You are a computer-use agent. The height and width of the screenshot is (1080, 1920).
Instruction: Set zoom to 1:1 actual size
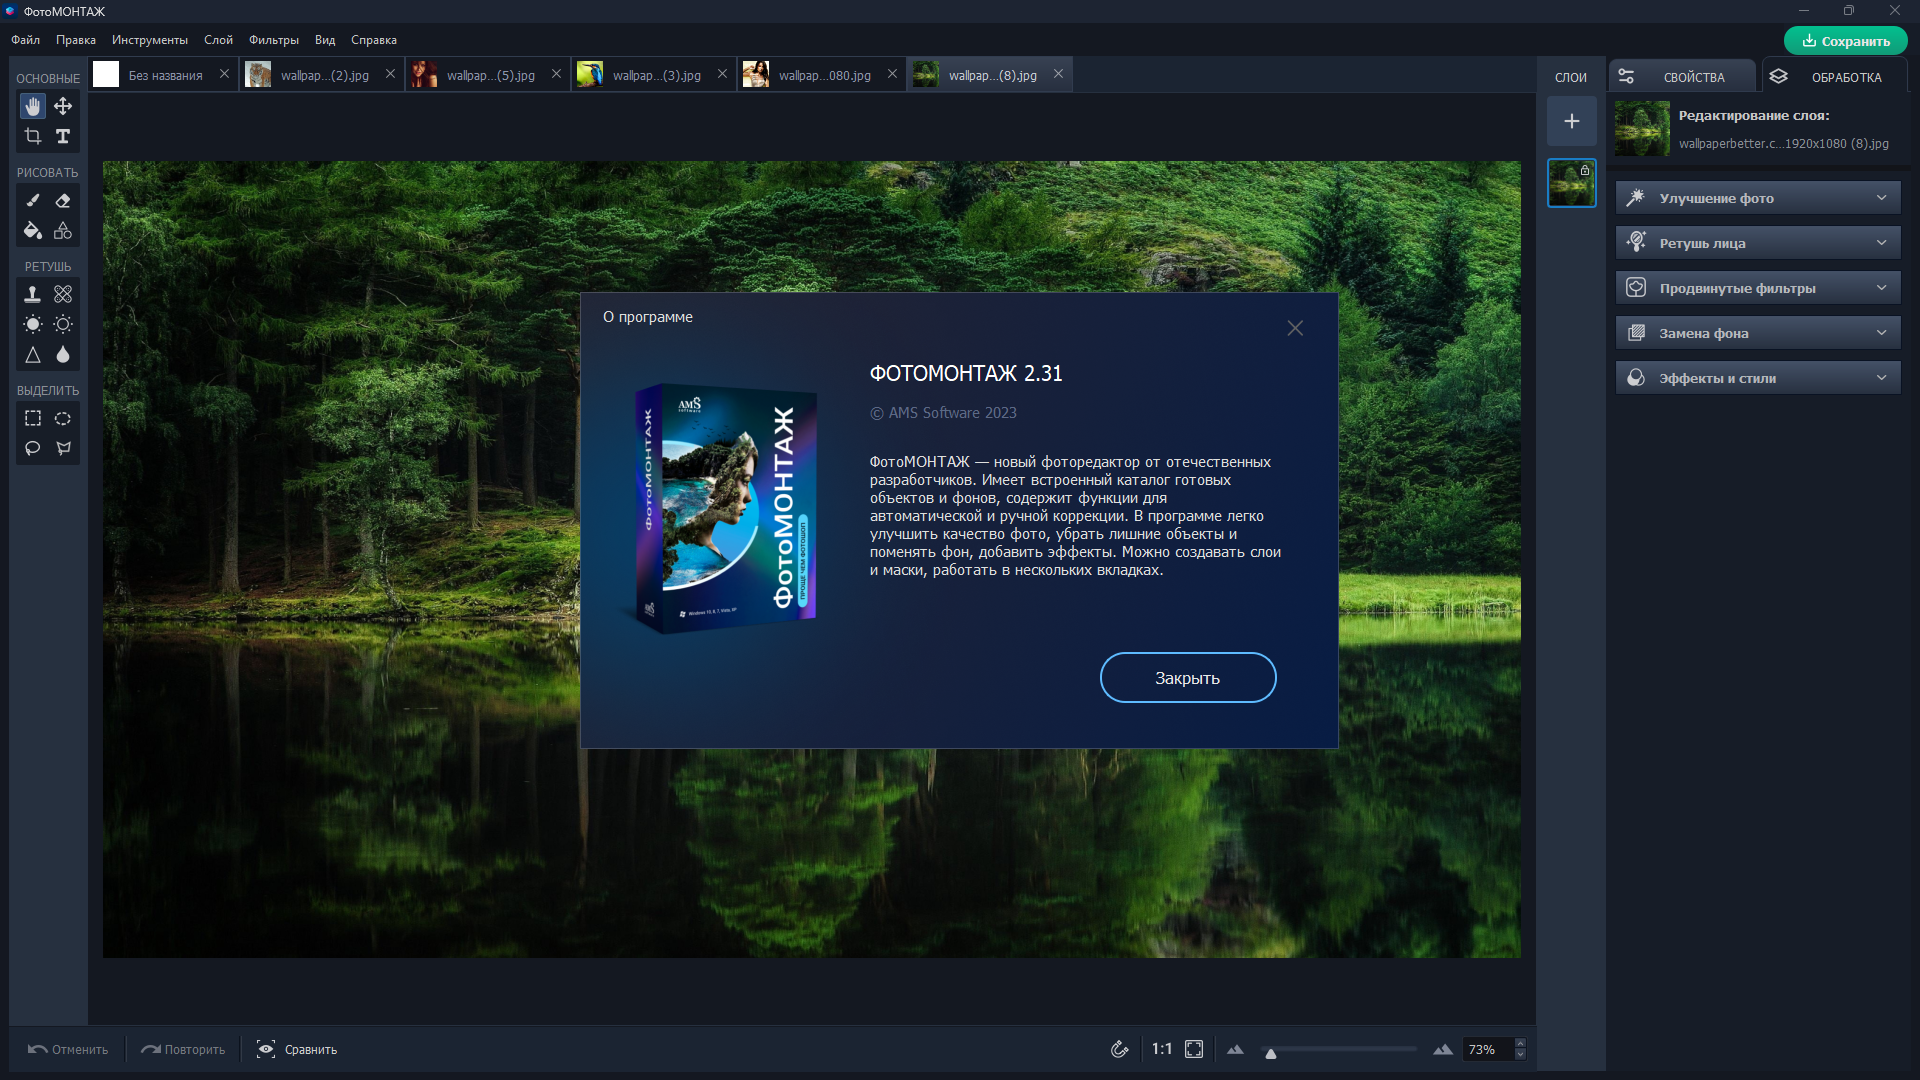click(x=1161, y=1049)
